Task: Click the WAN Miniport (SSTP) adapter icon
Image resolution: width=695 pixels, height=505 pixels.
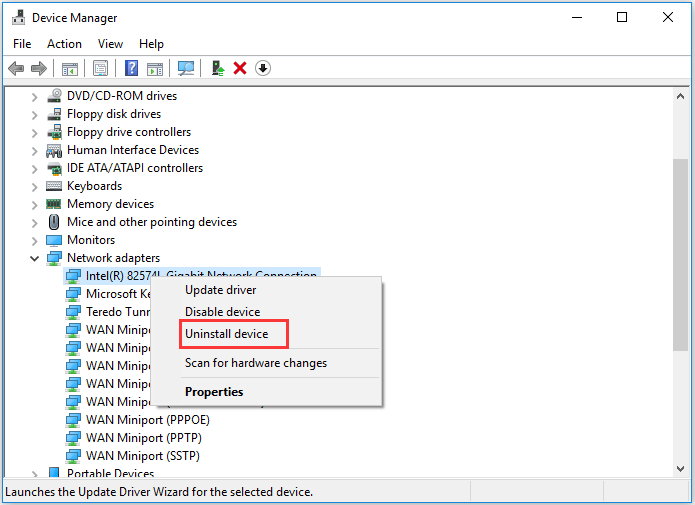Action: point(73,456)
